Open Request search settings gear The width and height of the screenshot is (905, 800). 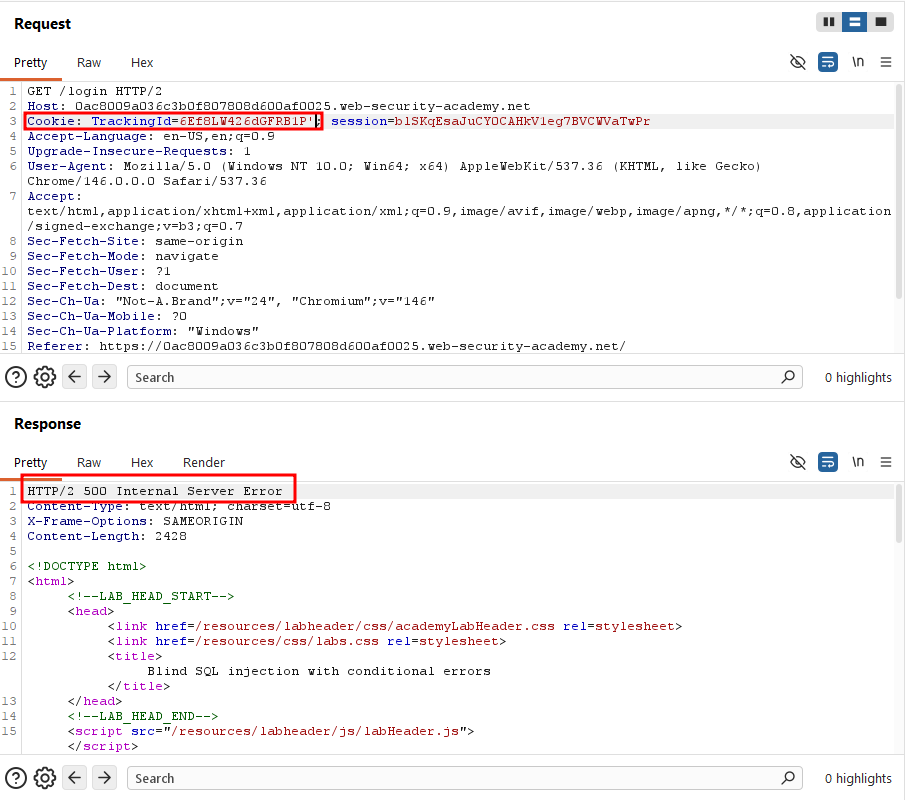coord(44,377)
